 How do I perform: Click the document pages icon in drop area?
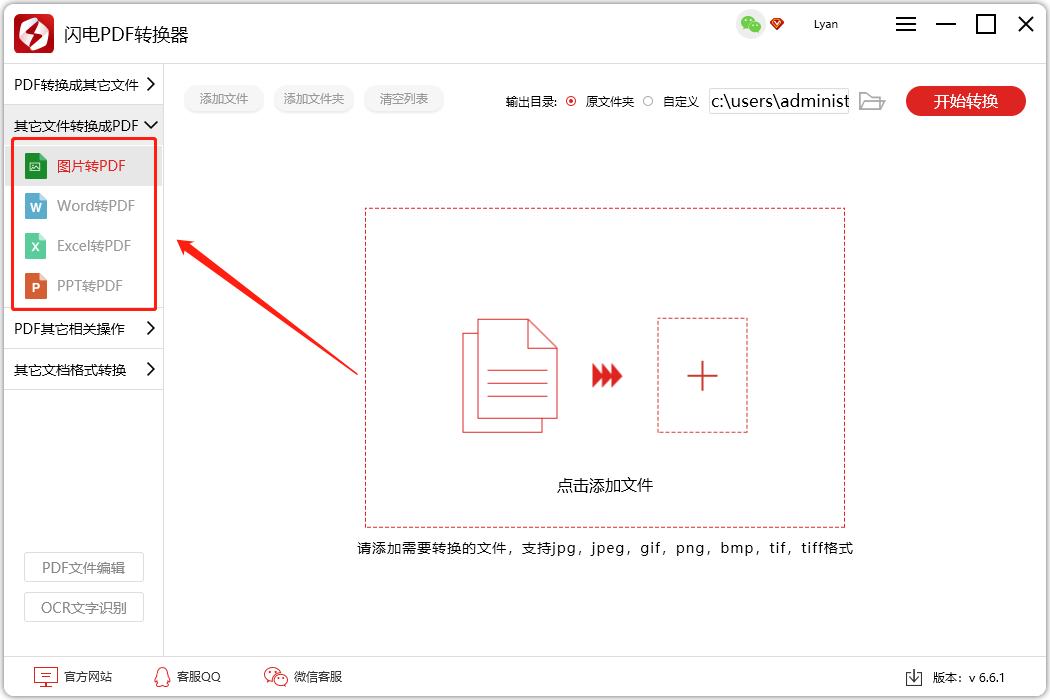click(510, 376)
